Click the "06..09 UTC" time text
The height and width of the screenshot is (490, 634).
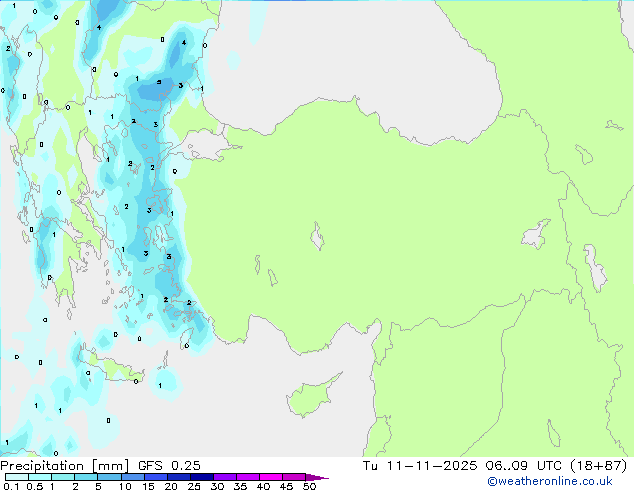[x=524, y=466]
